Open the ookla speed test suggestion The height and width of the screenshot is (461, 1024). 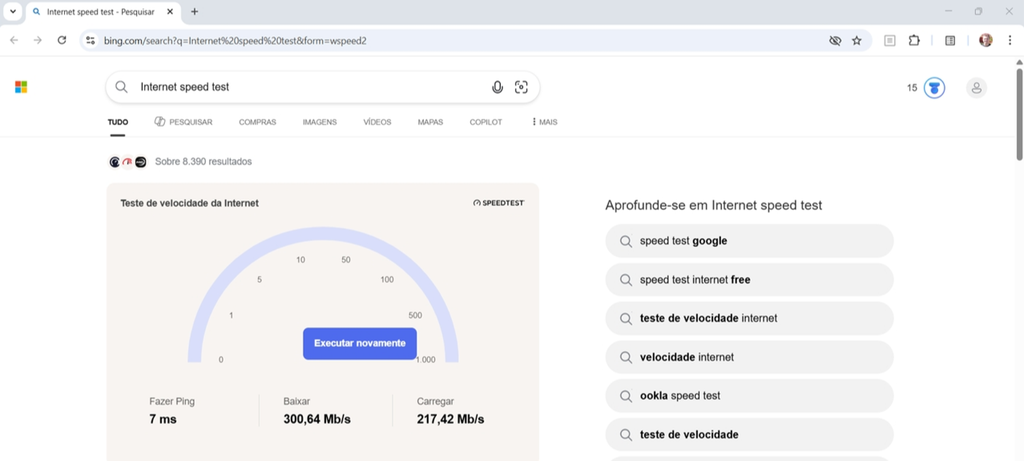(x=749, y=396)
